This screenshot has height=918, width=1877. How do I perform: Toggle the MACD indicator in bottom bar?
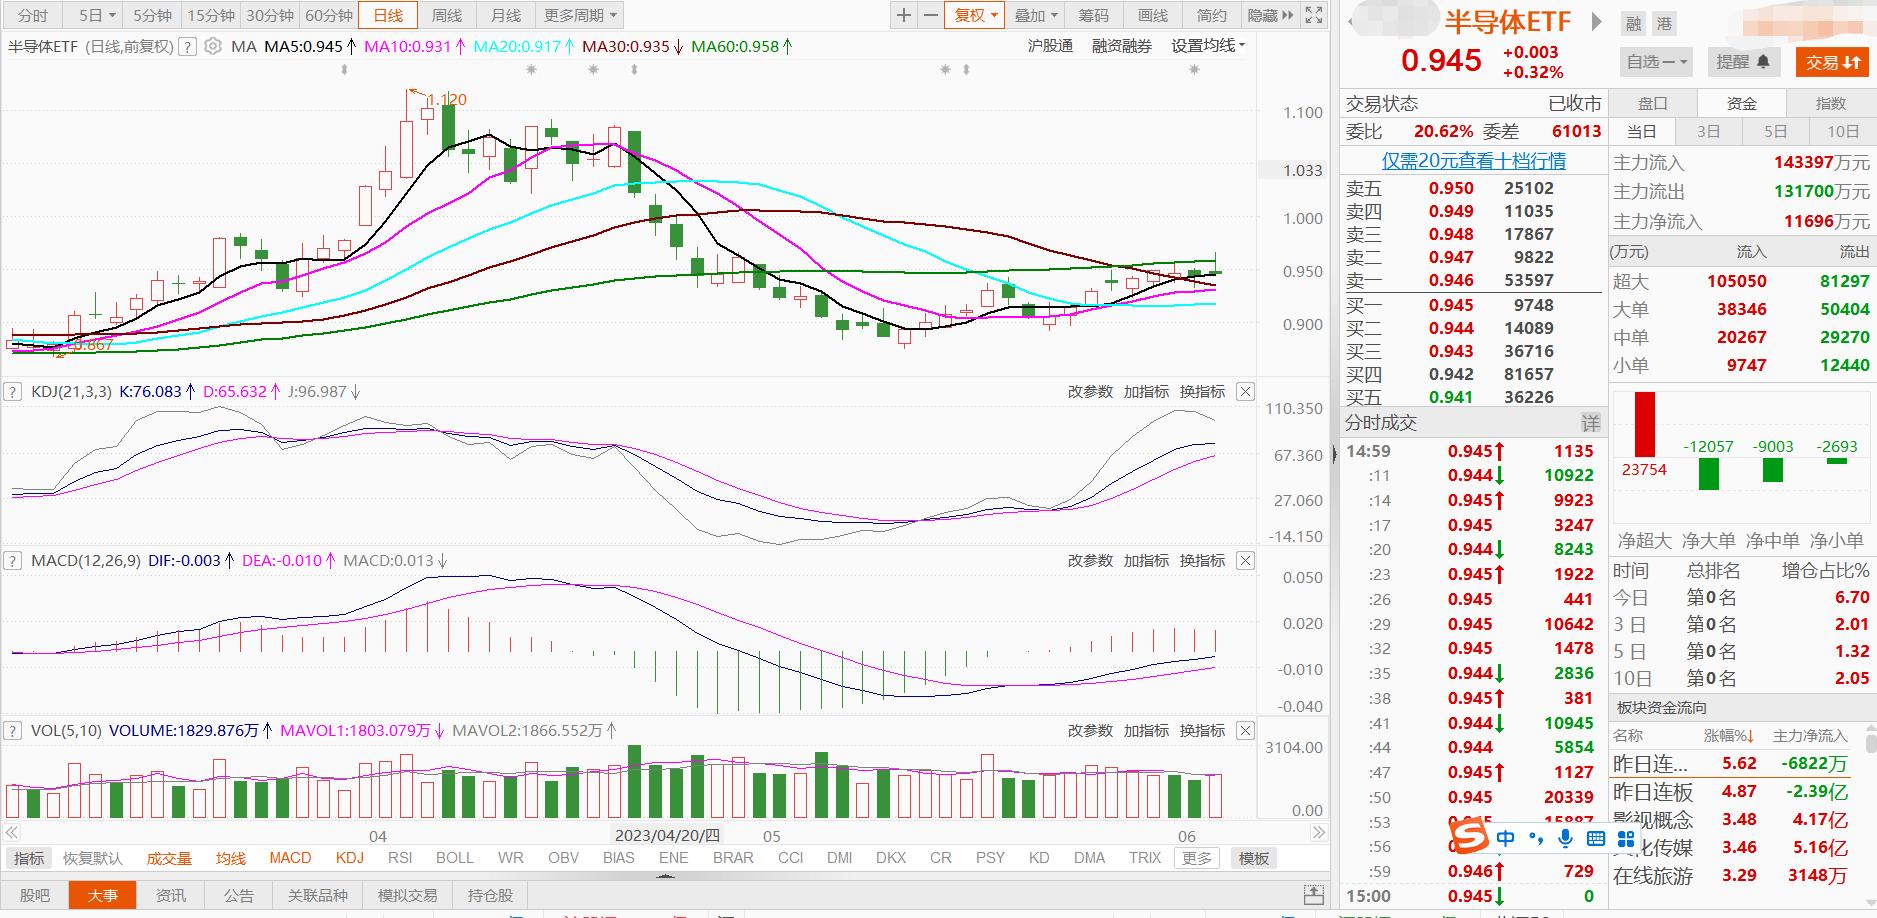click(x=290, y=858)
